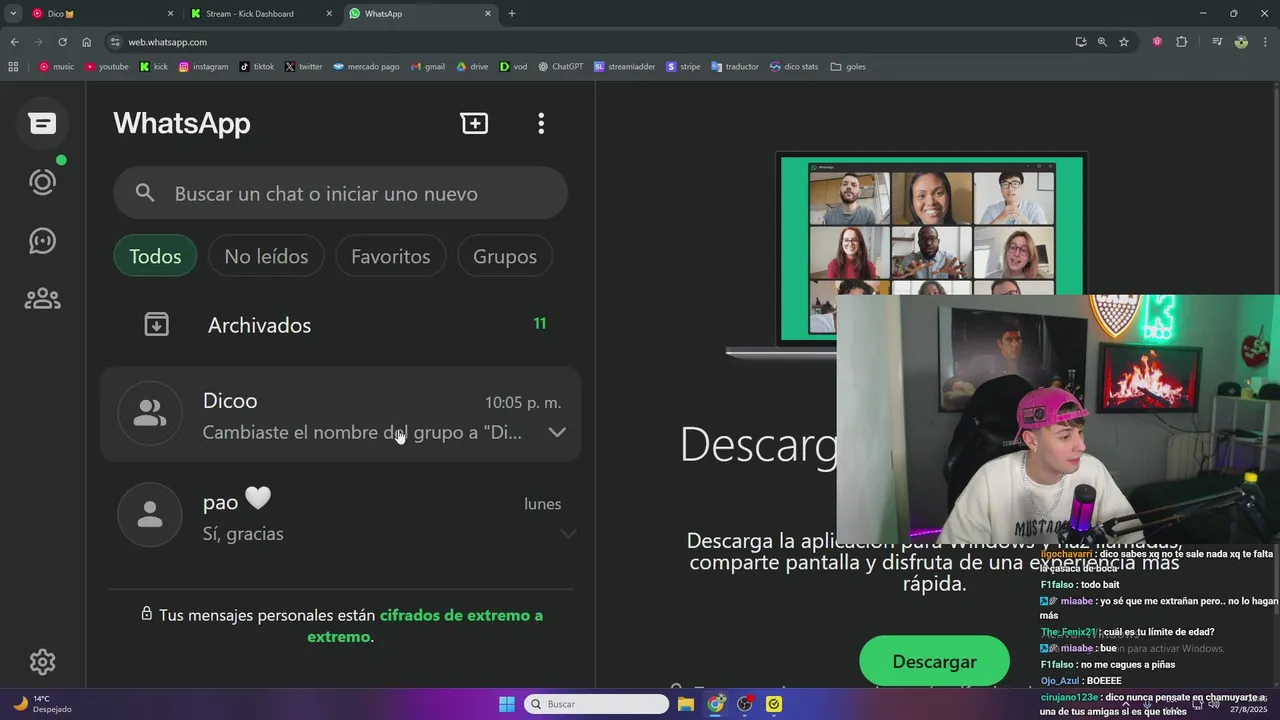Select the No leídos filter
The image size is (1280, 720).
[266, 256]
